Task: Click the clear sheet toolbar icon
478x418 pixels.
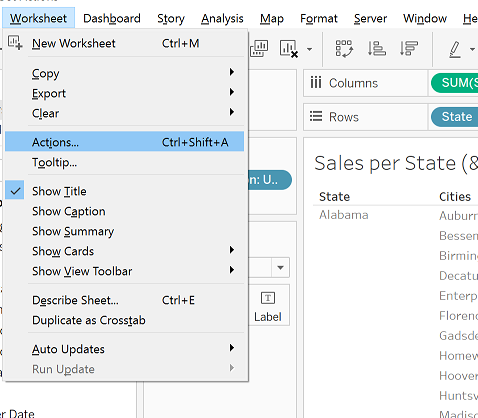Action: point(288,49)
